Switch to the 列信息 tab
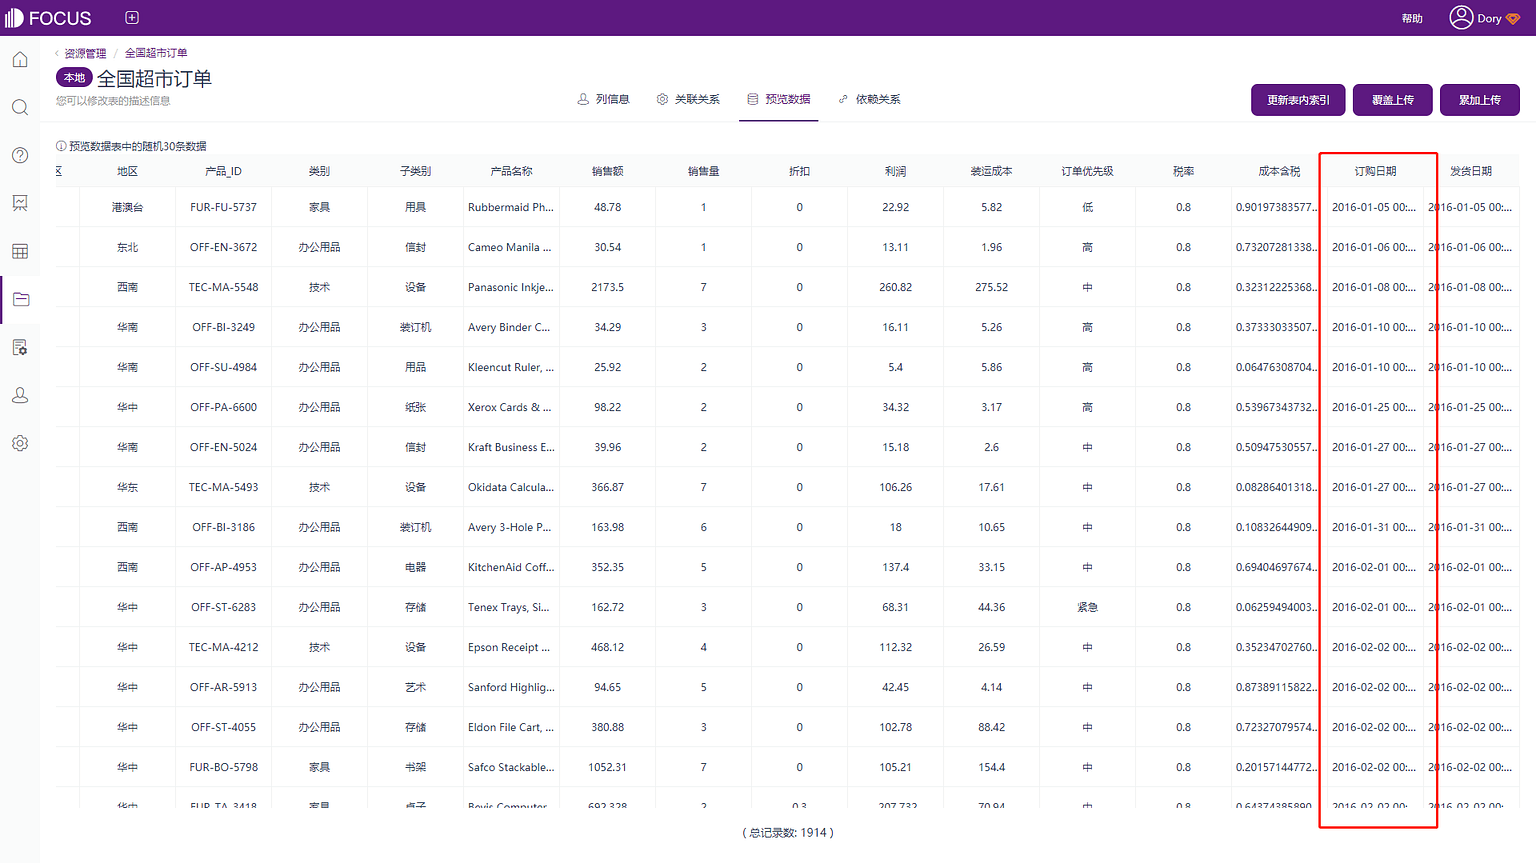The image size is (1536, 863). (x=604, y=99)
